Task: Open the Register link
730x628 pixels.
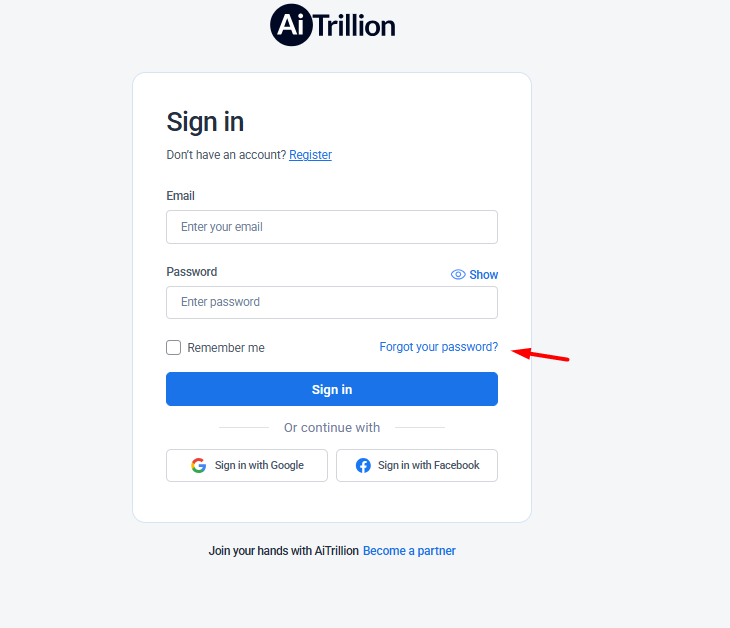Action: tap(311, 155)
